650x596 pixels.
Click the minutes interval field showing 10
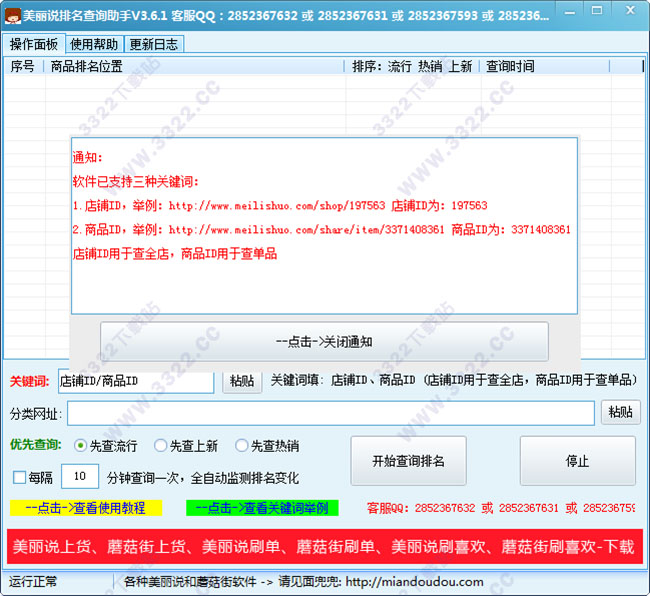coord(80,477)
